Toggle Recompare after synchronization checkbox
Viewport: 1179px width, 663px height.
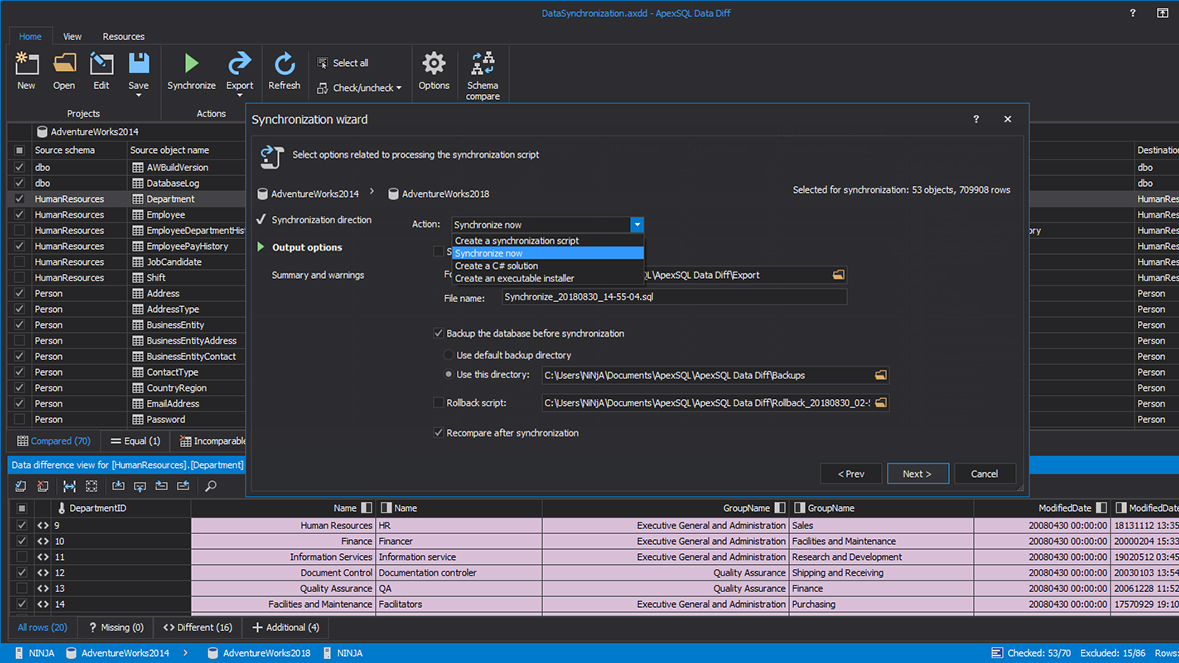coord(438,433)
